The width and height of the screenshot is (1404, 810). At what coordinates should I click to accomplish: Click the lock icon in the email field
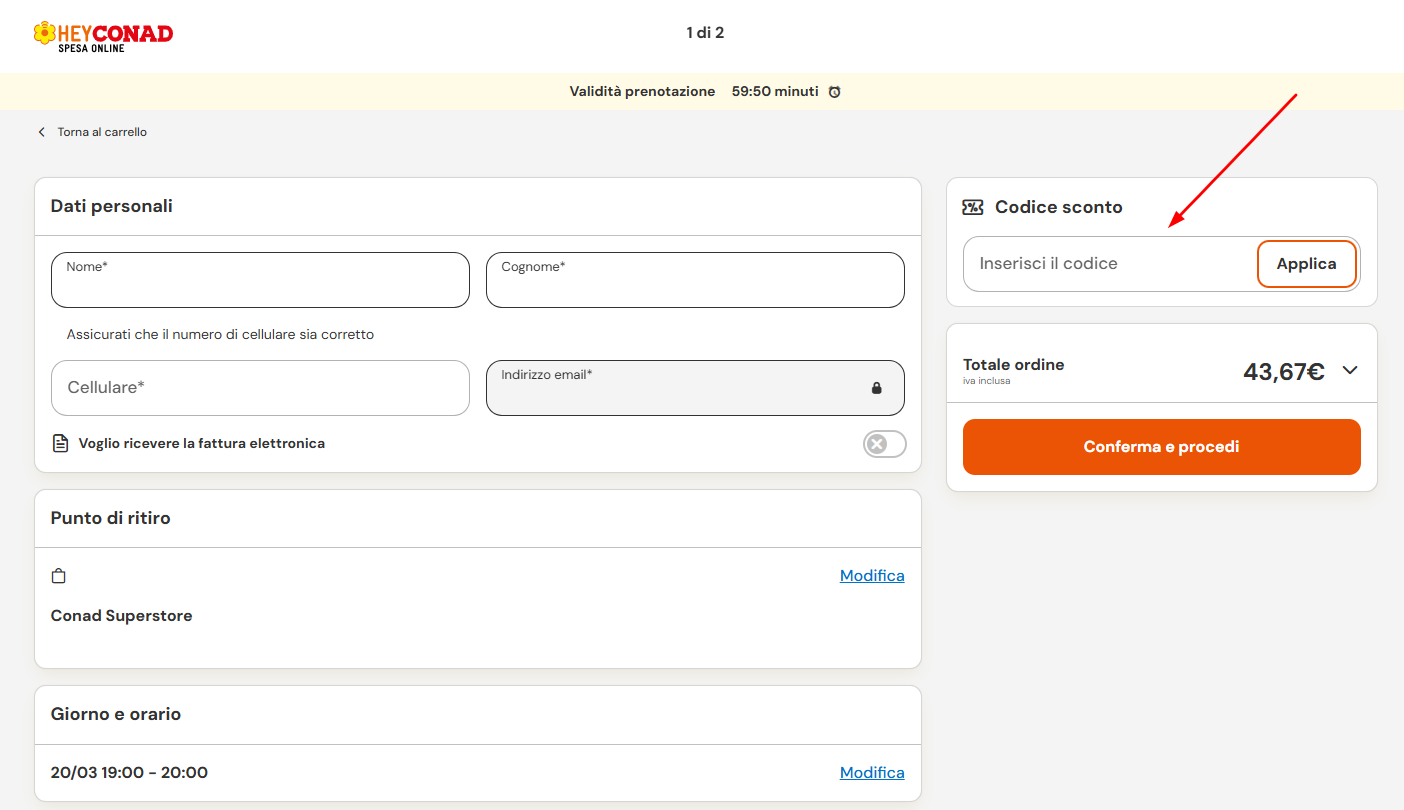(876, 388)
